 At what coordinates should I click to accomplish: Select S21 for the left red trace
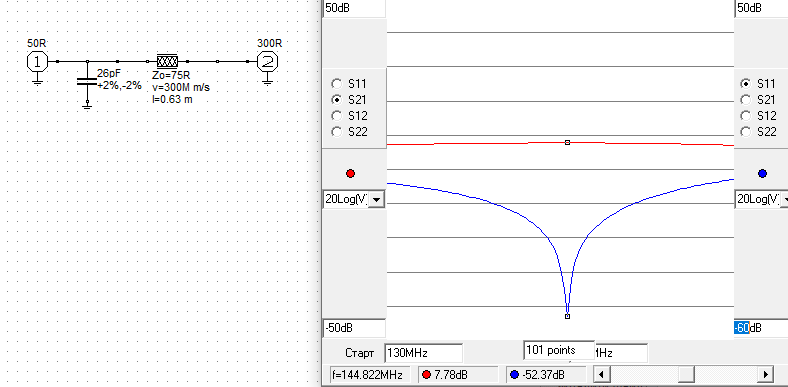(338, 100)
